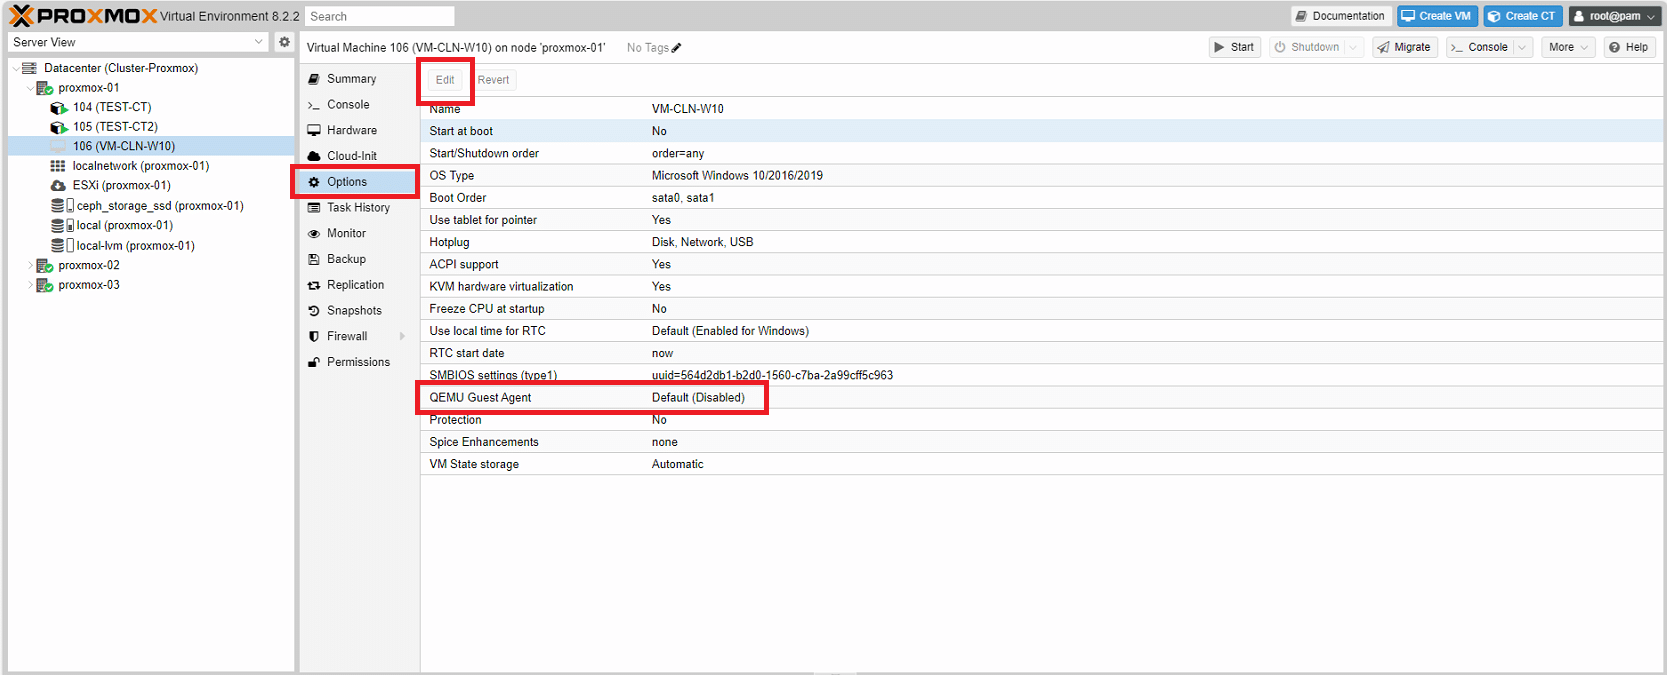Click the proxmox-03 node icon
Viewport: 1667px width, 675px height.
(45, 285)
